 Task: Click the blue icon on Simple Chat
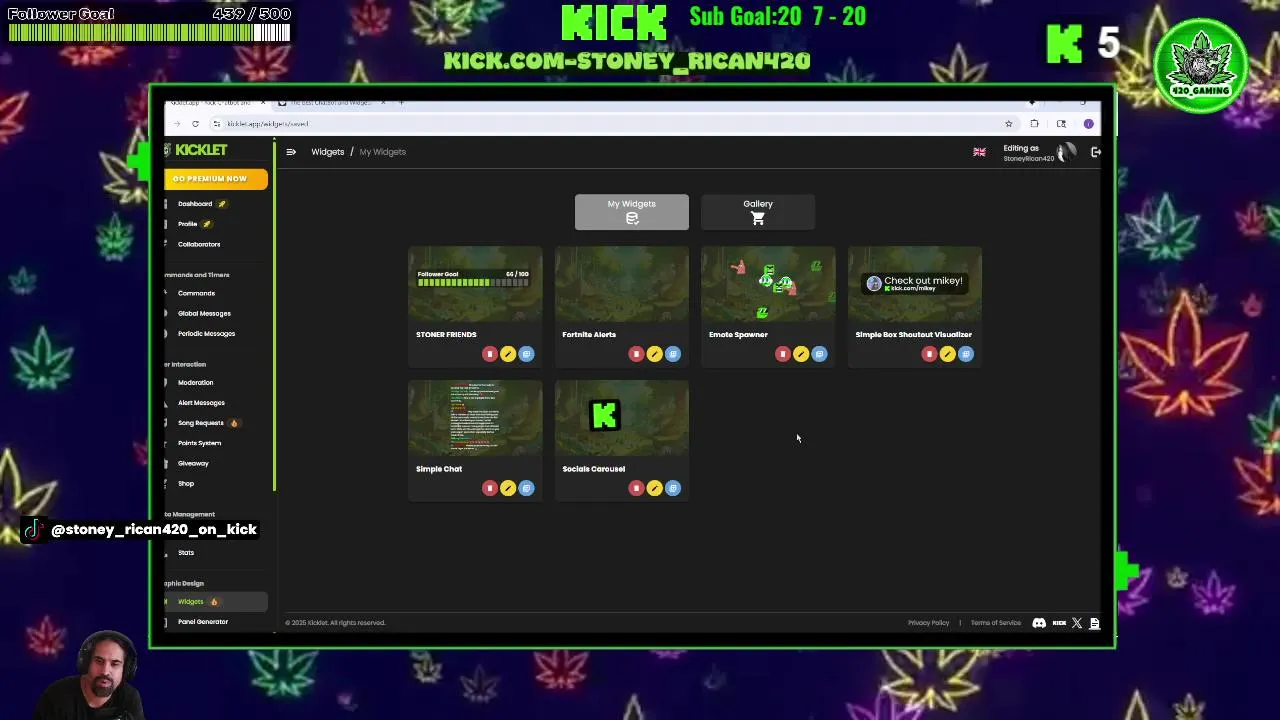(526, 488)
